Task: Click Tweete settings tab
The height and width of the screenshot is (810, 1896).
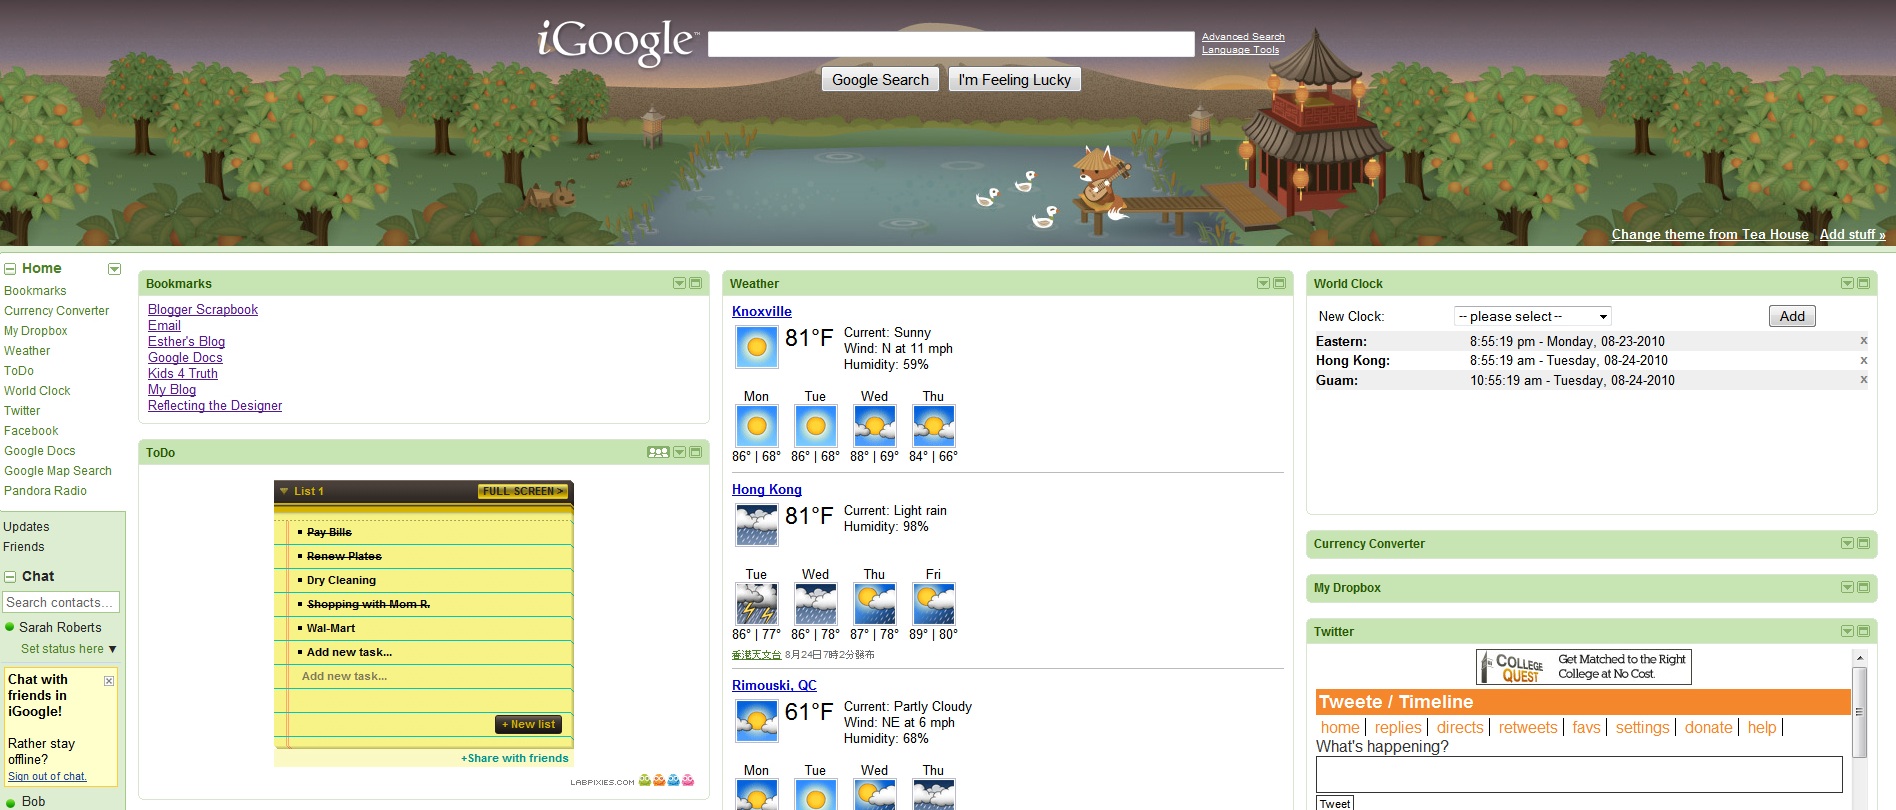Action: click(1642, 728)
